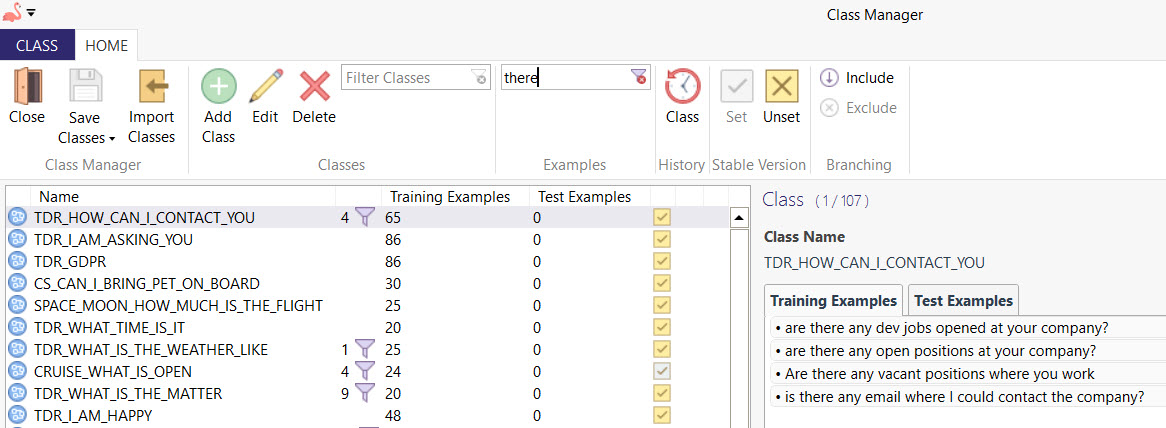Clear the 'there' examples filter
1166x428 pixels.
point(638,78)
